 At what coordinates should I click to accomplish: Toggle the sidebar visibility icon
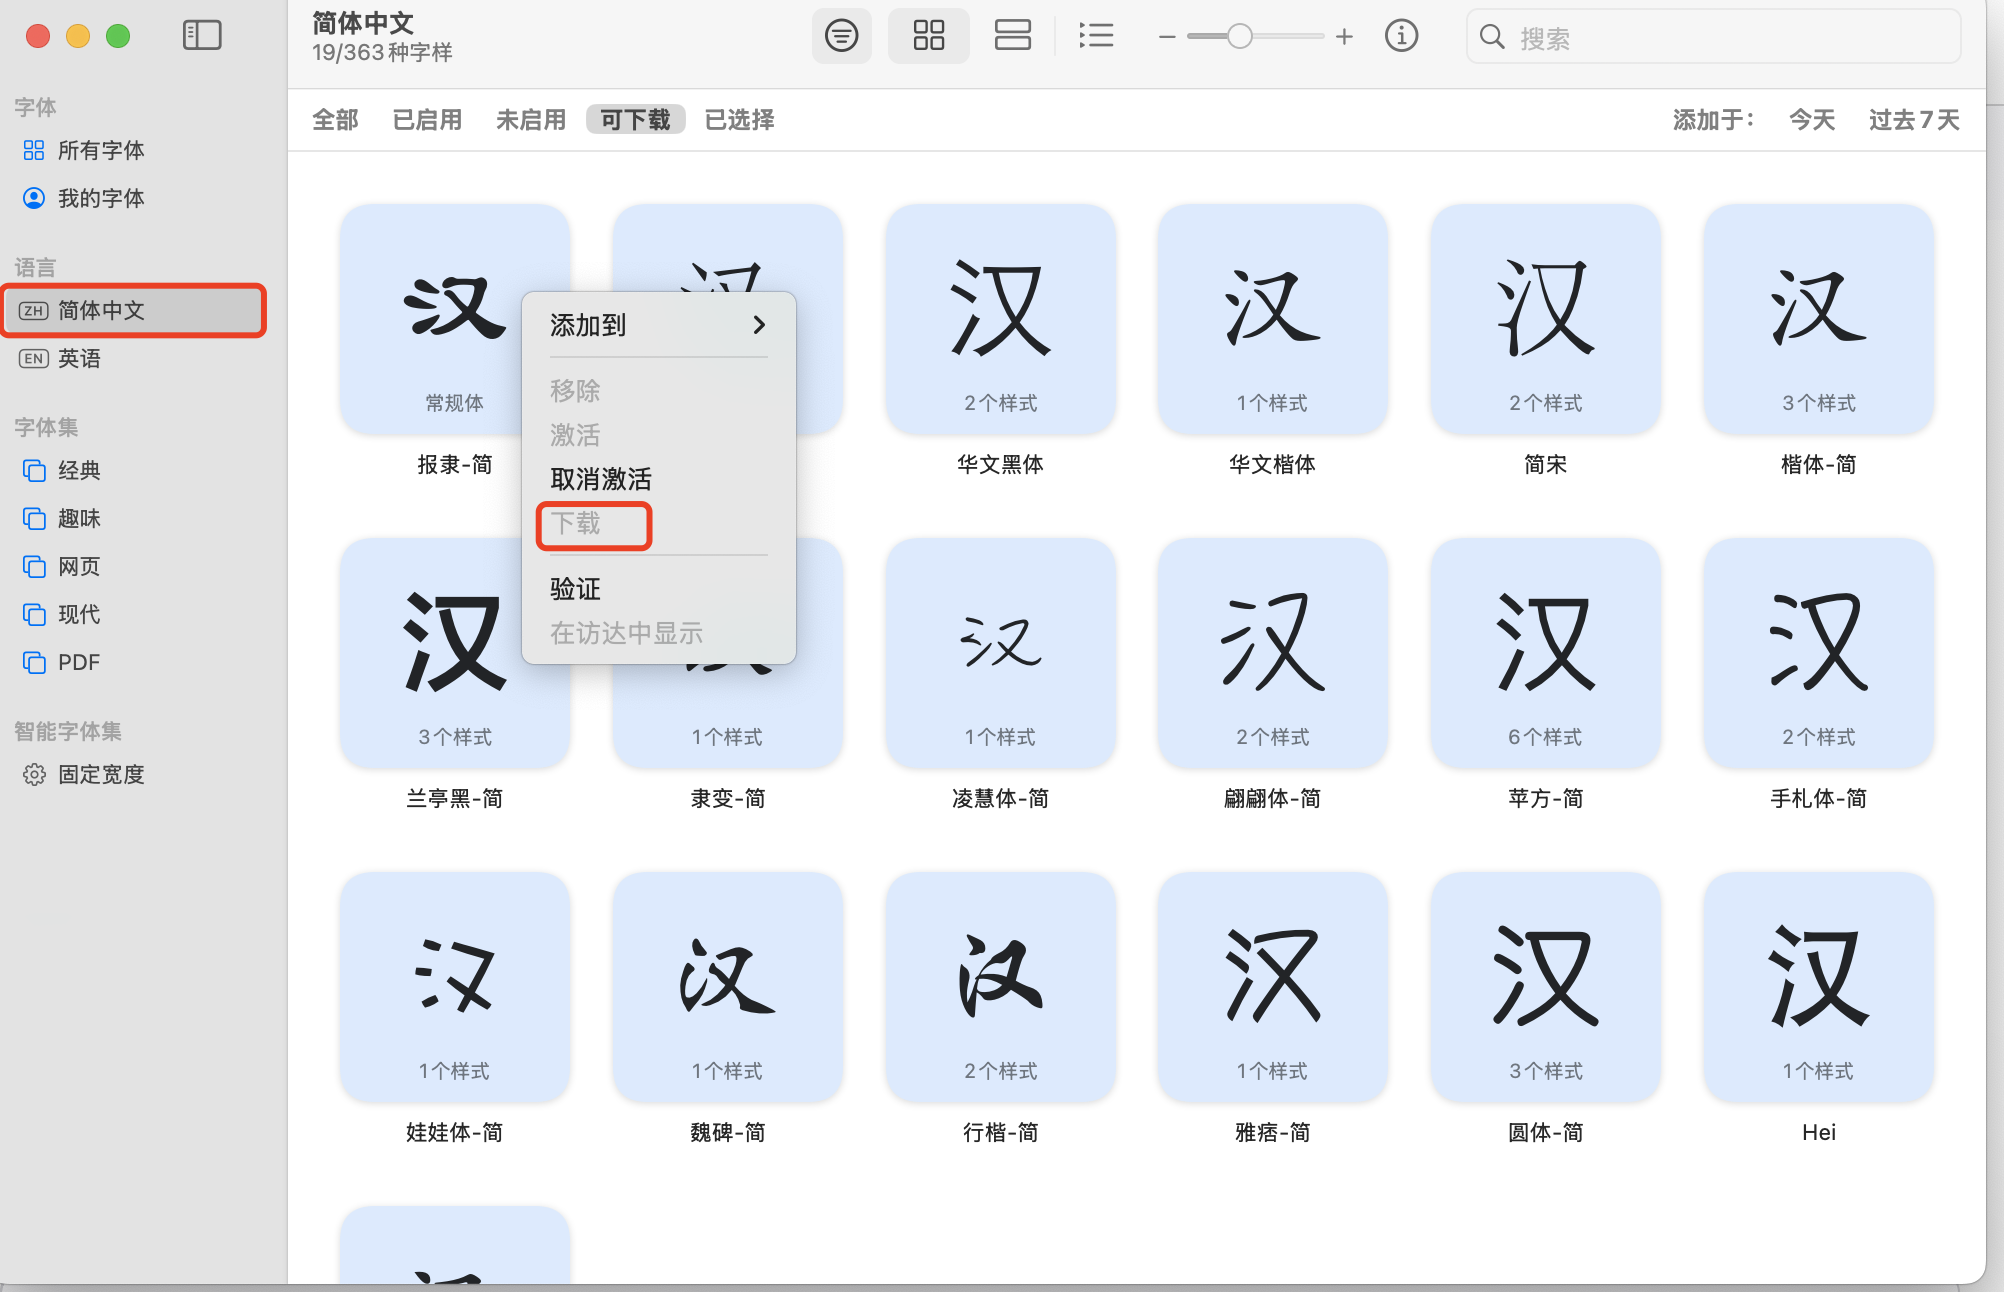[x=202, y=36]
